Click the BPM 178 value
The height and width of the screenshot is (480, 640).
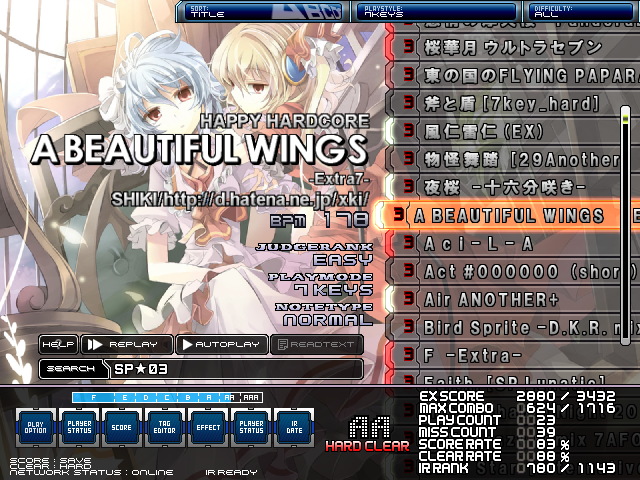tap(320, 220)
